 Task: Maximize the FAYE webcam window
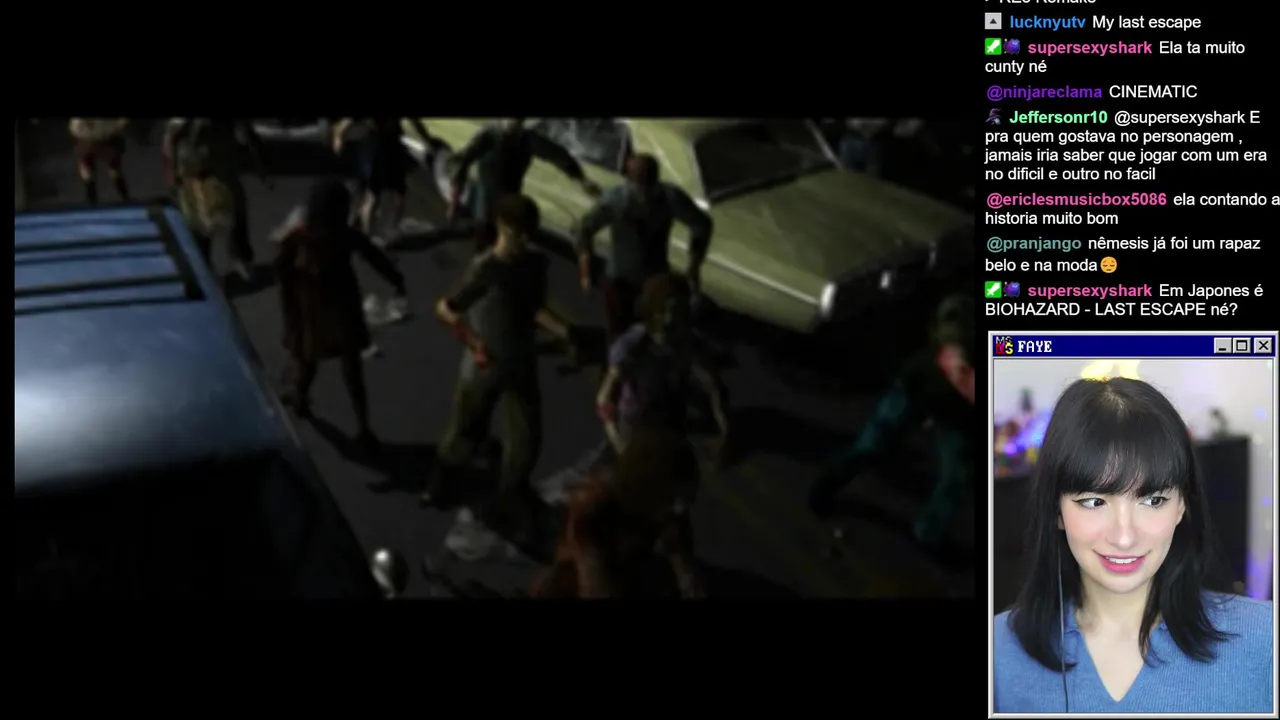click(1241, 346)
